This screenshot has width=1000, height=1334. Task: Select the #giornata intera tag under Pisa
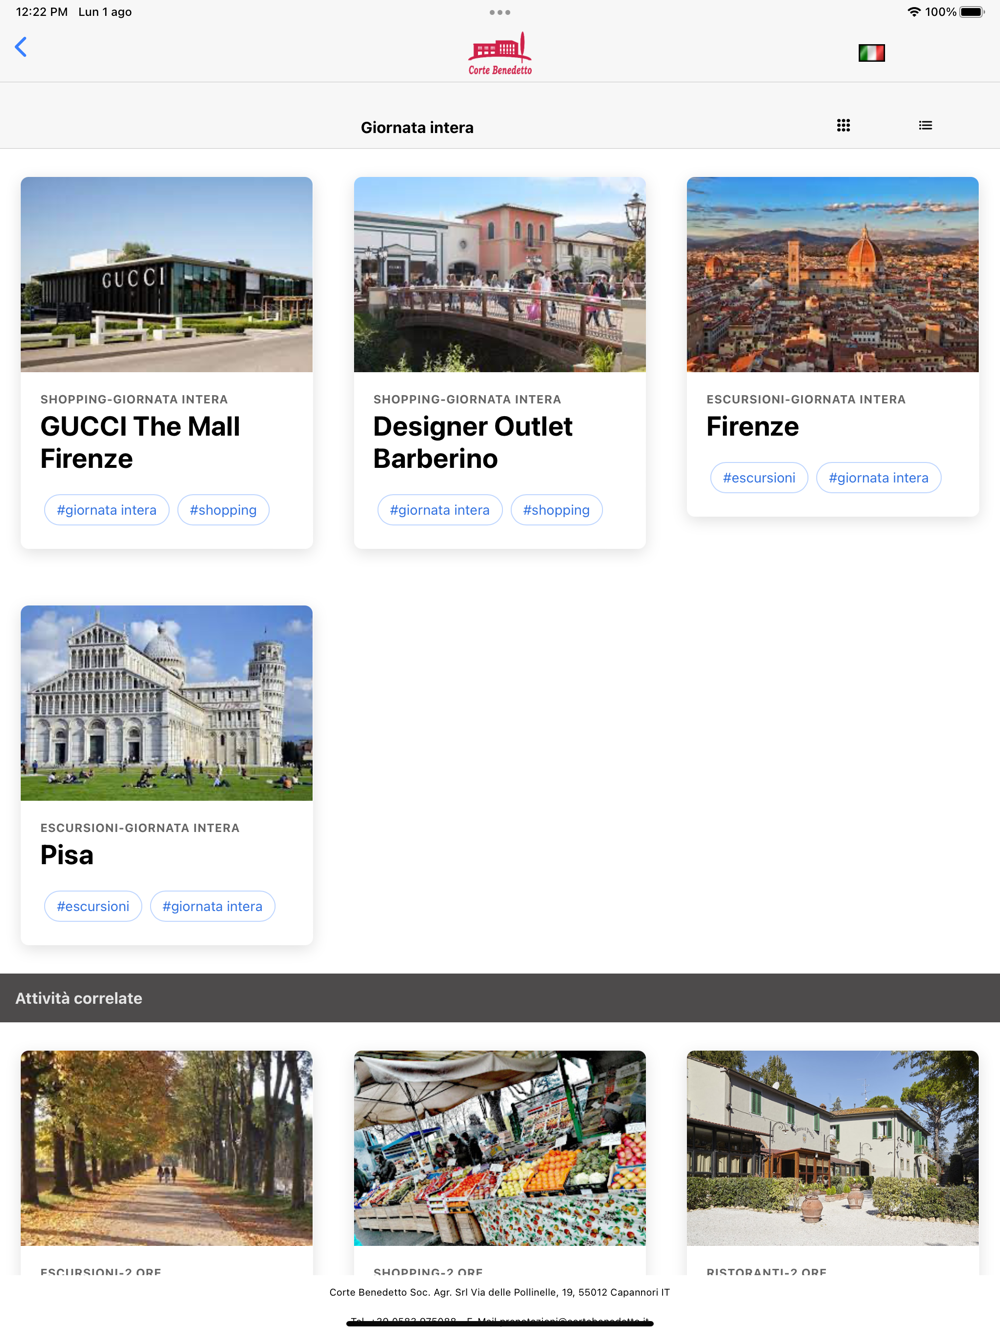pos(213,906)
